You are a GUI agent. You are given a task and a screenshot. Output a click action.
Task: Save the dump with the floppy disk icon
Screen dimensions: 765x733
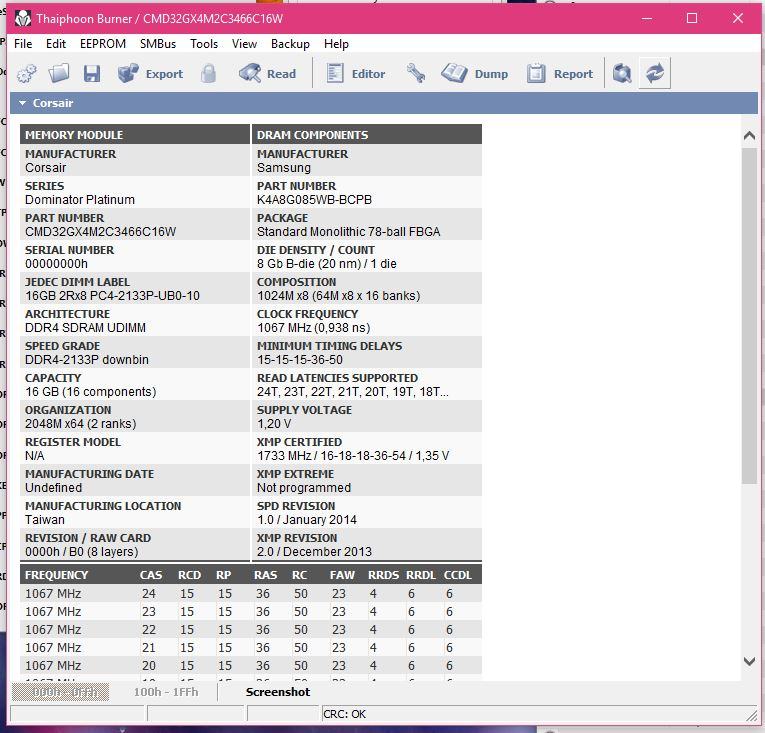point(91,74)
